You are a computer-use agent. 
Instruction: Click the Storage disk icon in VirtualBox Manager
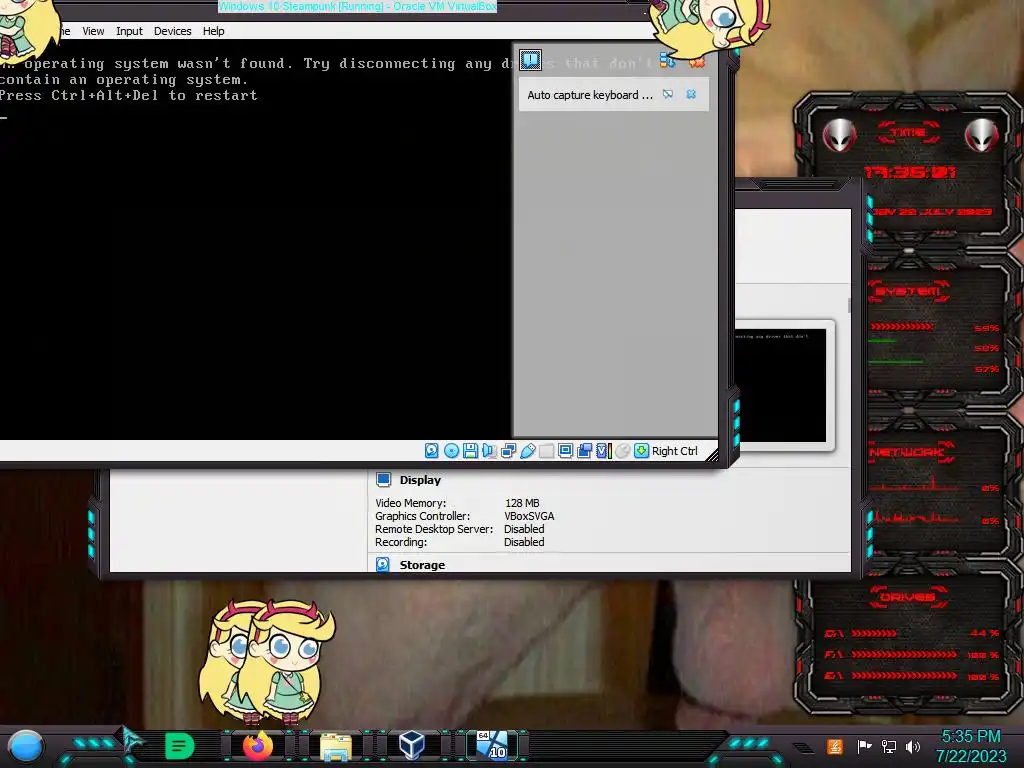click(383, 564)
